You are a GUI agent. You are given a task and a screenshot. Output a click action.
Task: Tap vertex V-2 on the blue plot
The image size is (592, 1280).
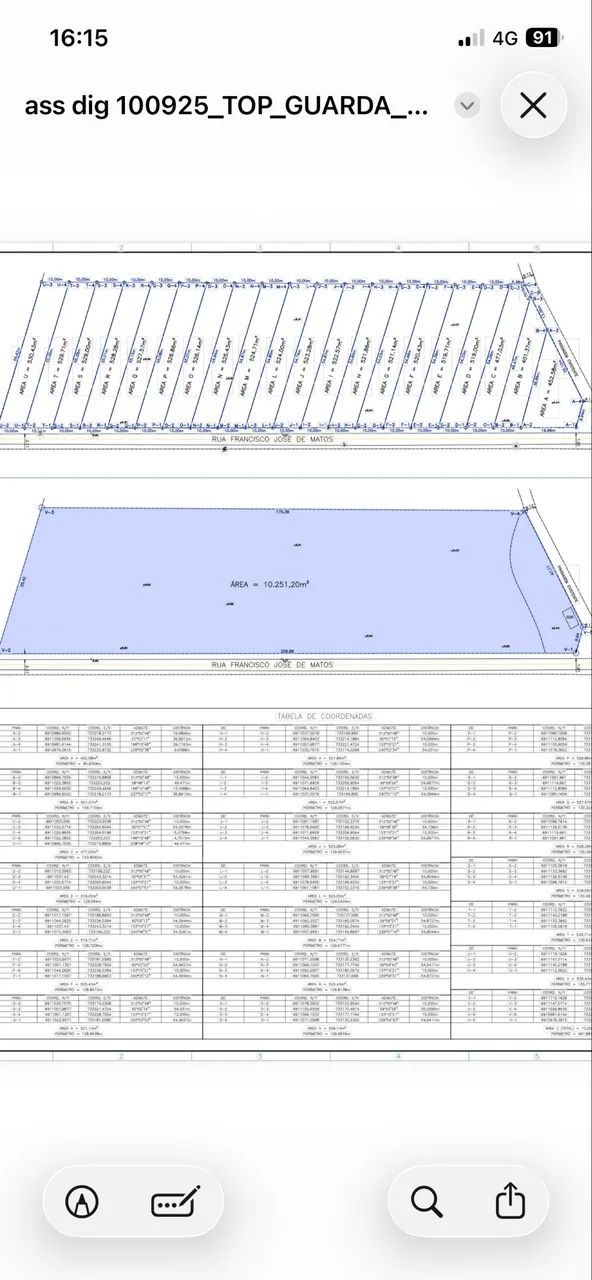(6, 650)
